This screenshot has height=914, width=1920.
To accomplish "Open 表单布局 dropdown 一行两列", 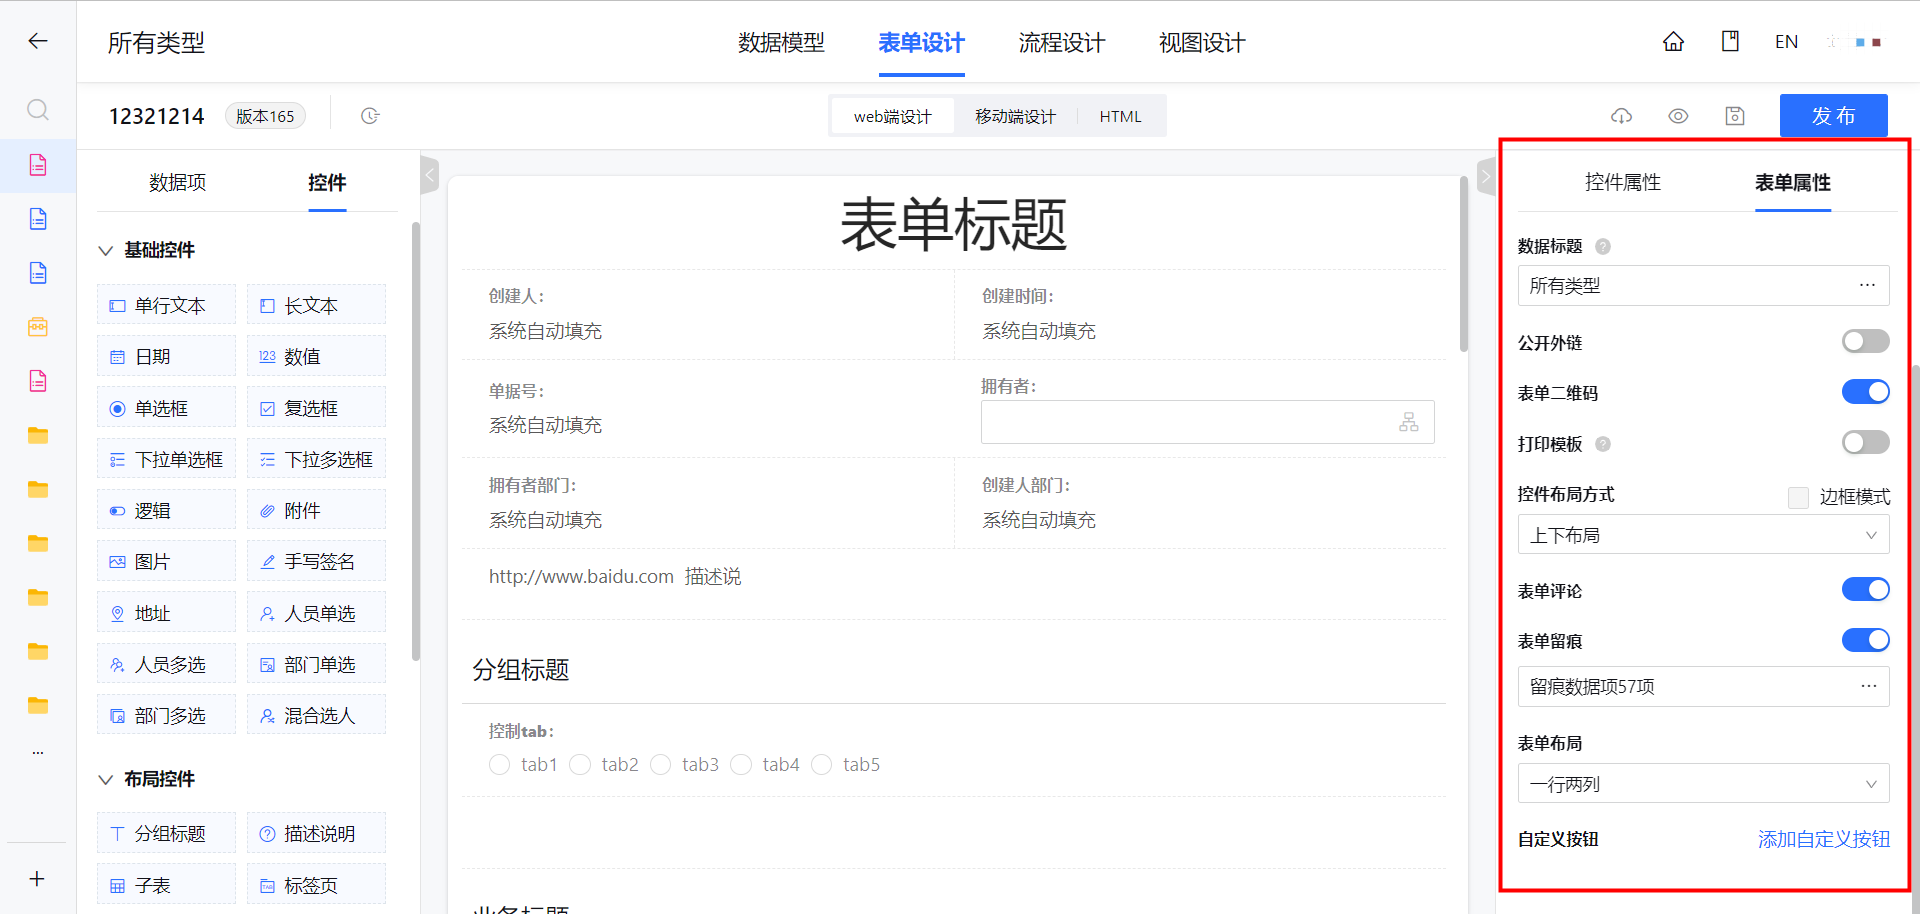I will click(1703, 783).
